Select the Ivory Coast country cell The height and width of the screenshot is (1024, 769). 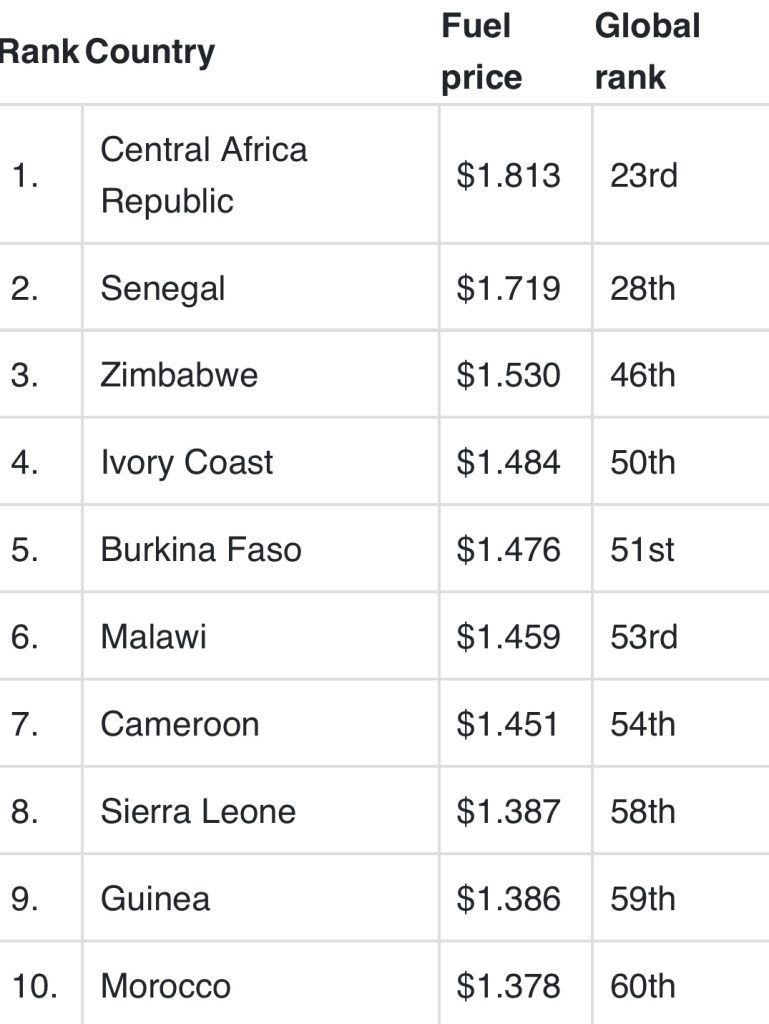click(x=187, y=463)
